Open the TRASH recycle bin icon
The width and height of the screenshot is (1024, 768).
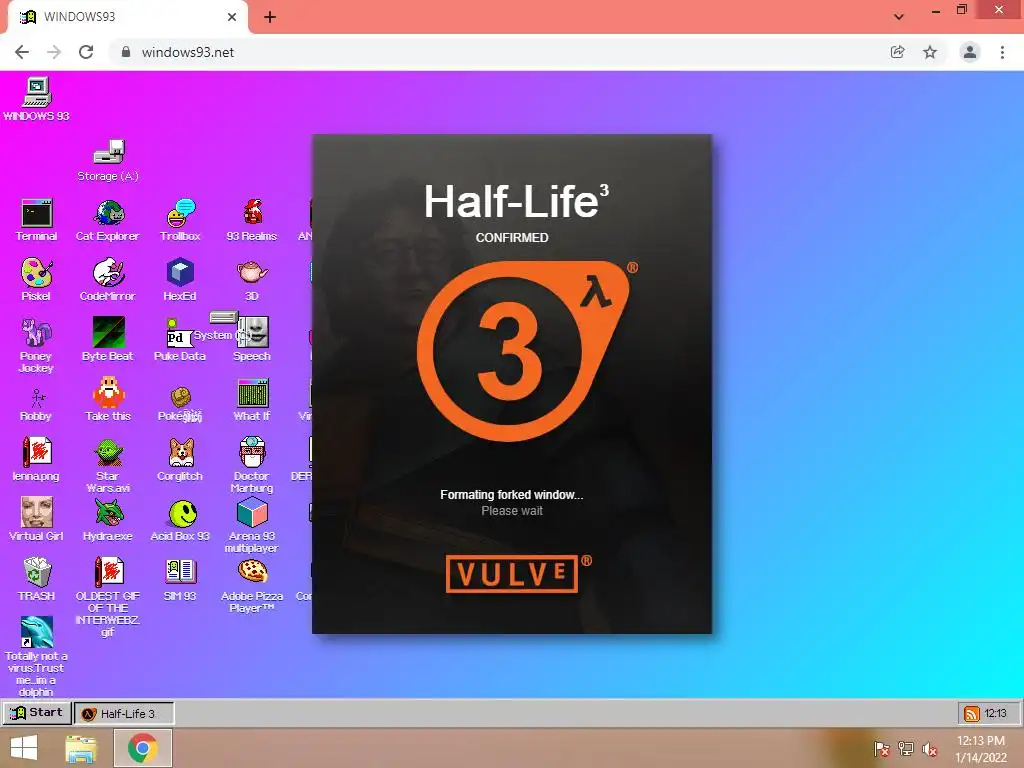coord(37,579)
